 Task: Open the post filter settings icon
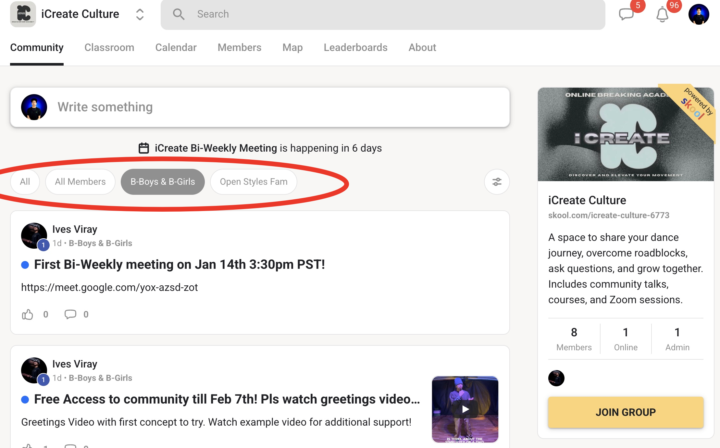(x=496, y=182)
